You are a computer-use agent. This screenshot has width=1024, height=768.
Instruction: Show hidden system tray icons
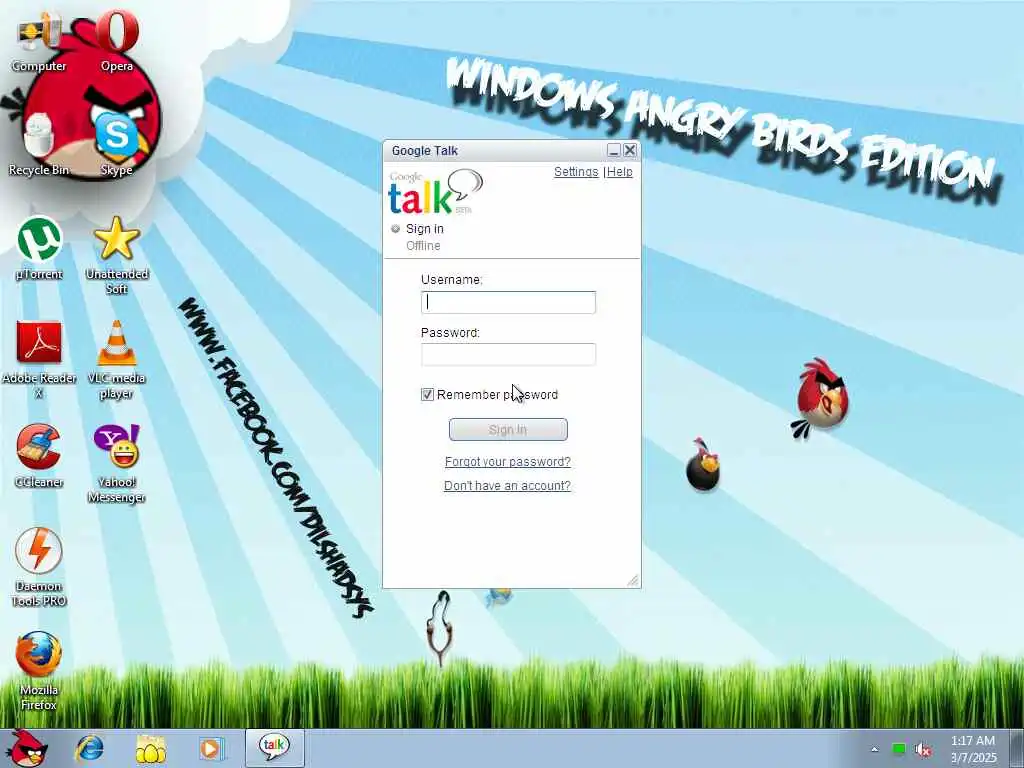(874, 749)
